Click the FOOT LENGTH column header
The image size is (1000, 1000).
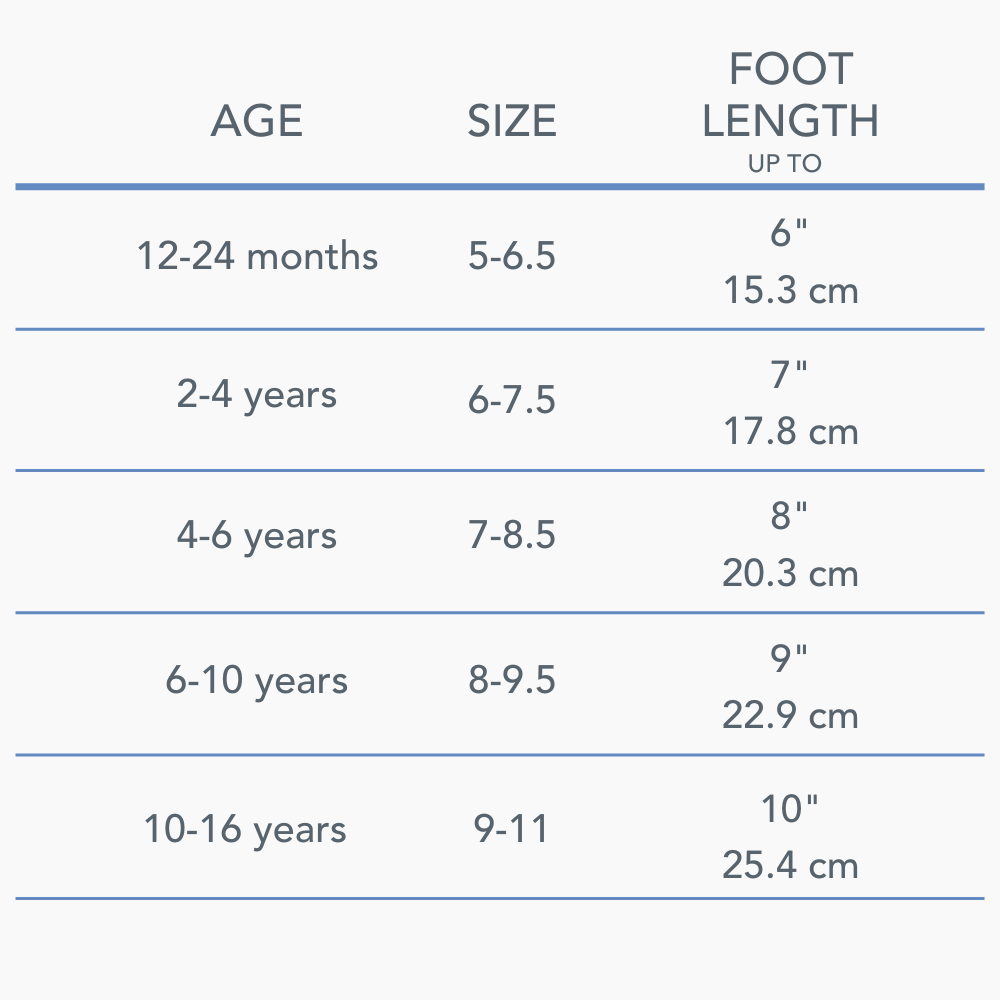pyautogui.click(x=790, y=96)
